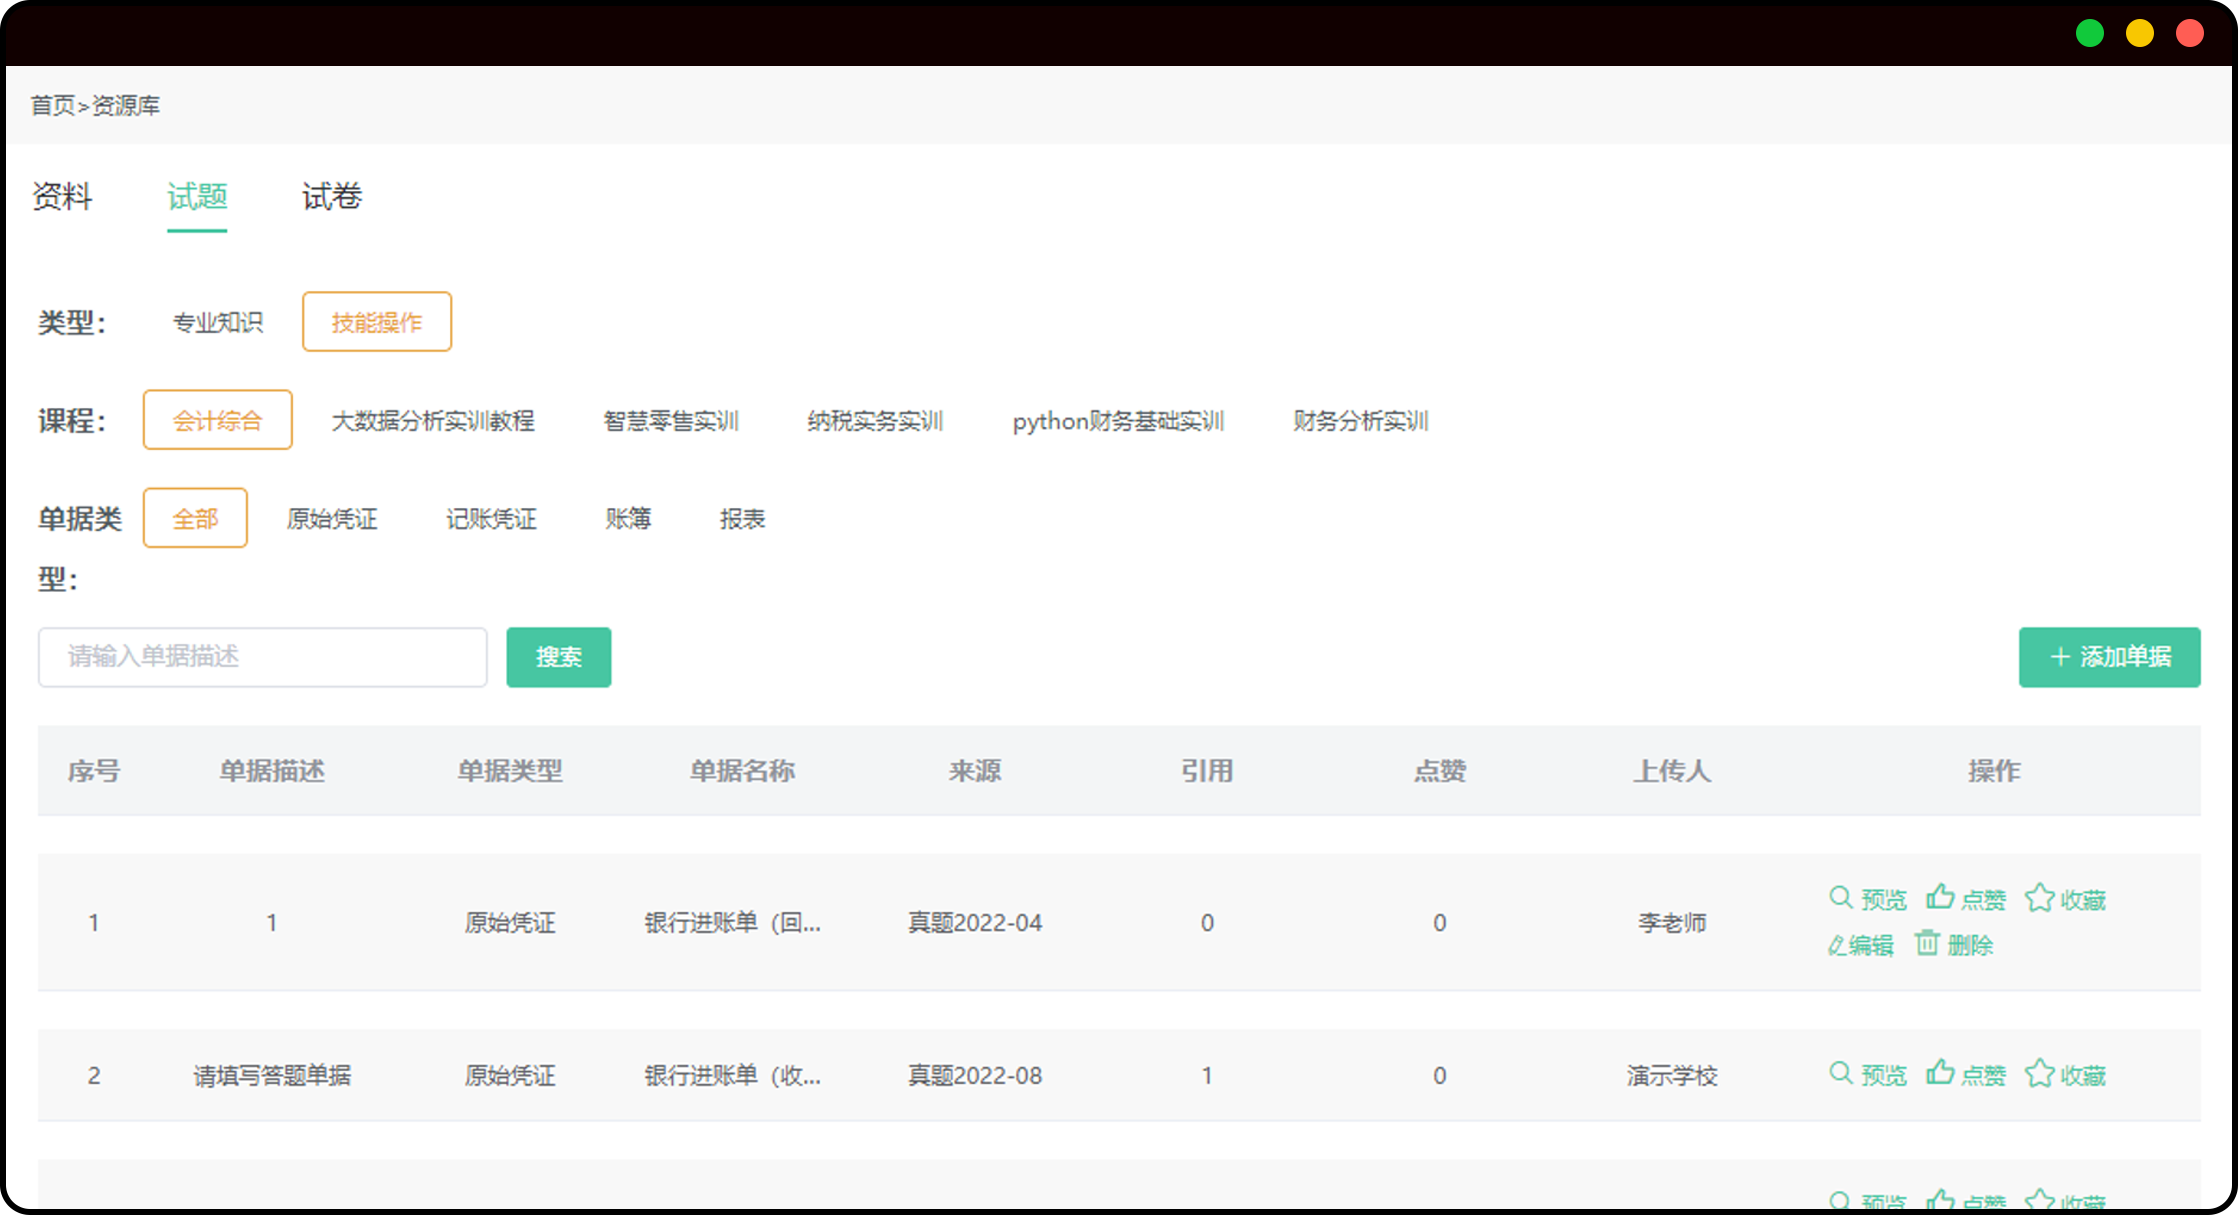Choose python财务基础实训 course filter

coord(1118,421)
